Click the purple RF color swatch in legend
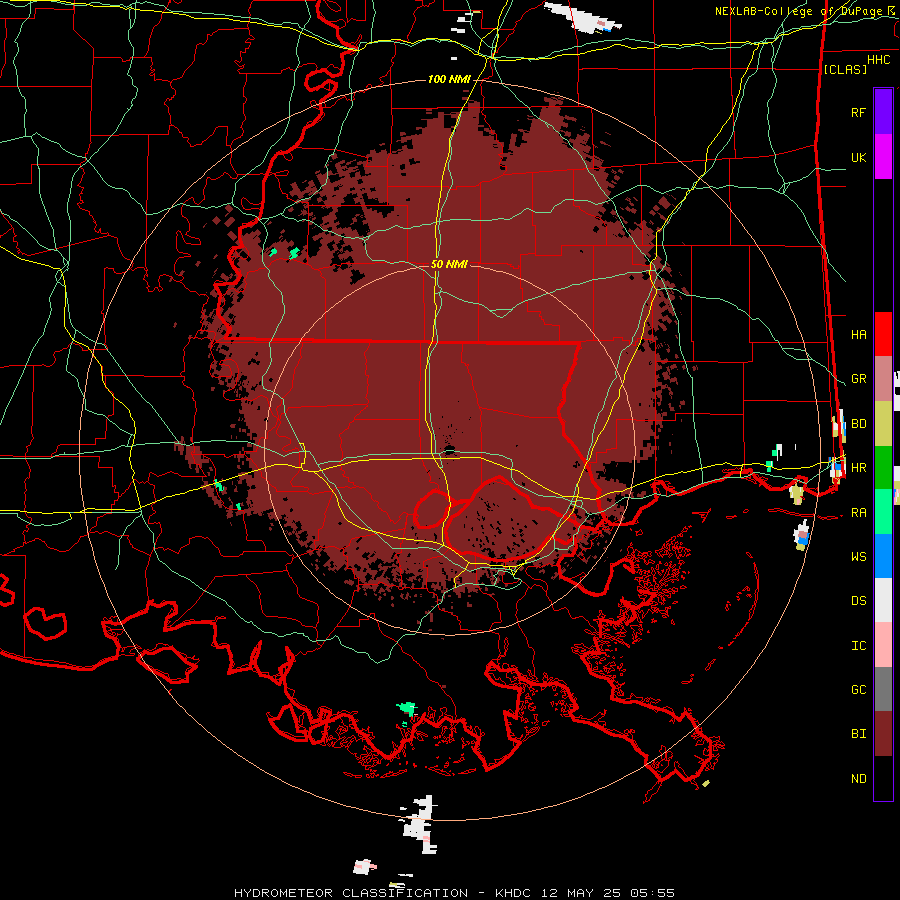 [x=883, y=112]
